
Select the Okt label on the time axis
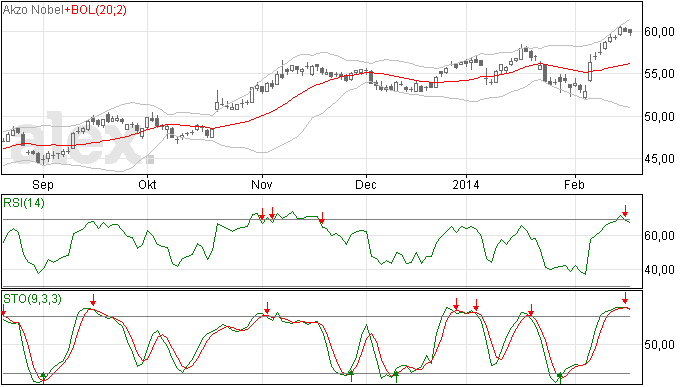(x=147, y=184)
